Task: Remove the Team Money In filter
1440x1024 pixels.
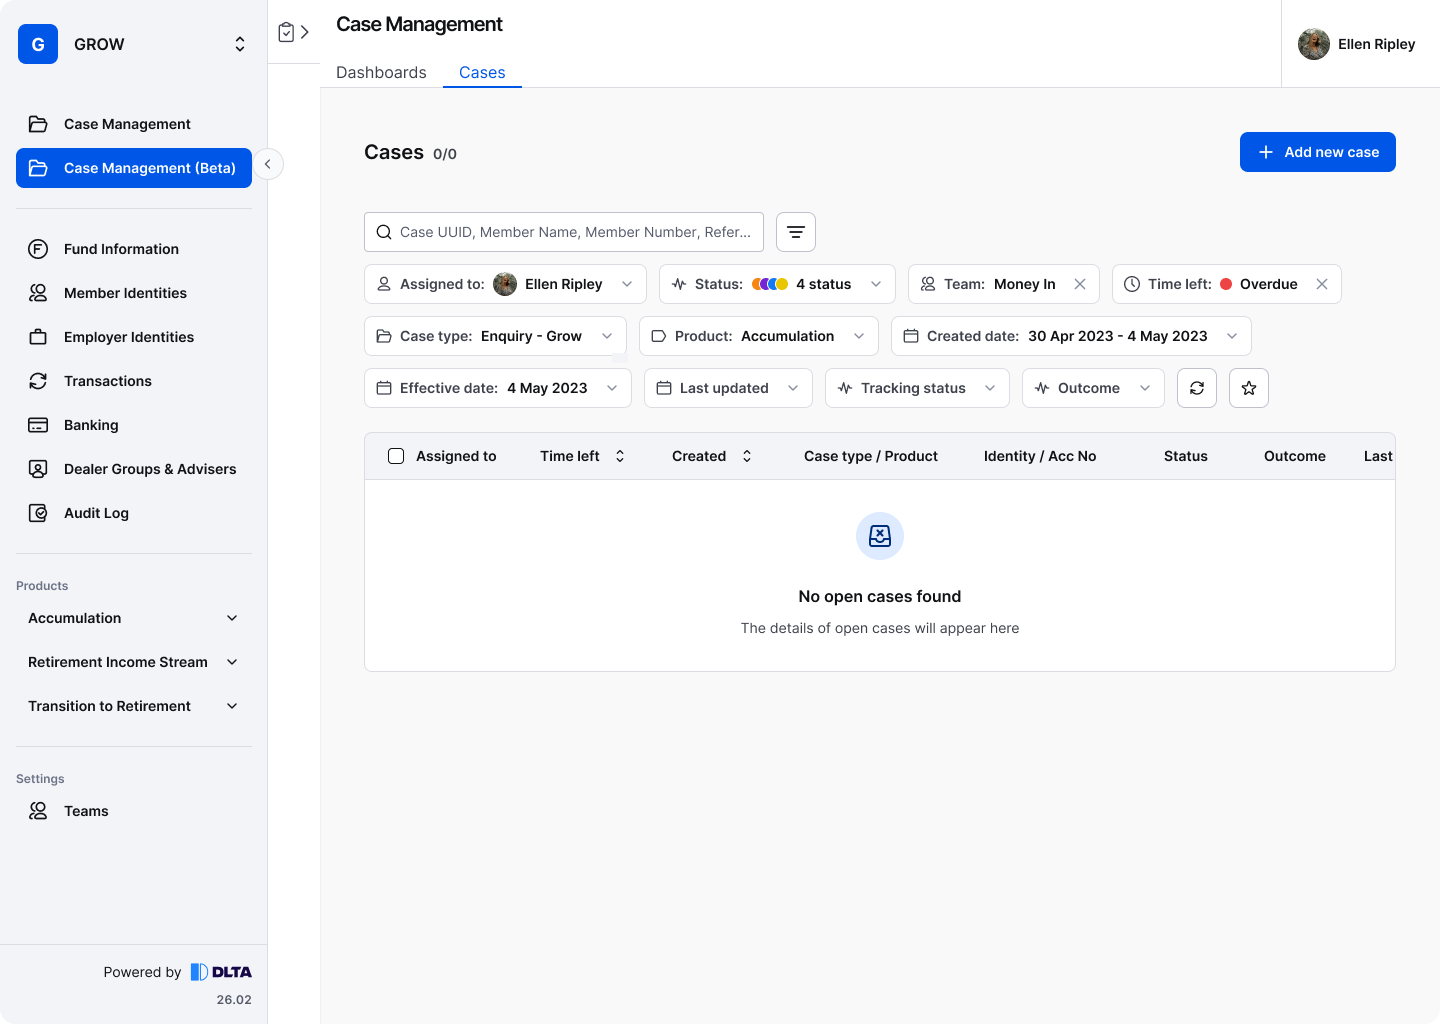Action: [x=1080, y=284]
